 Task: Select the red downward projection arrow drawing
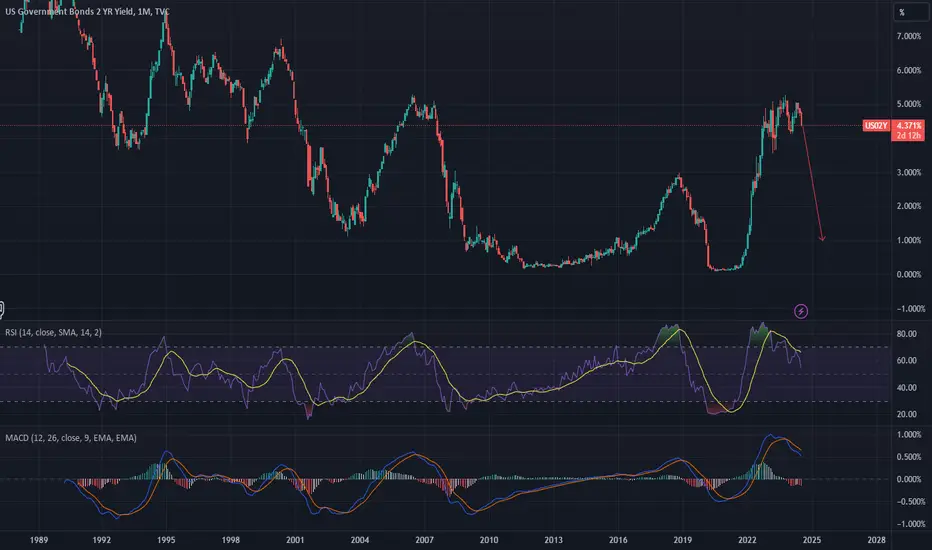point(812,181)
